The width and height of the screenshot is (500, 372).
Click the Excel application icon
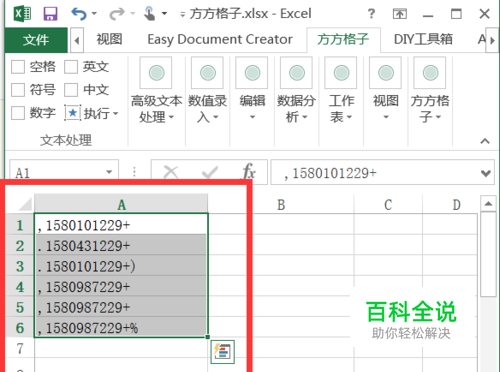click(22, 14)
